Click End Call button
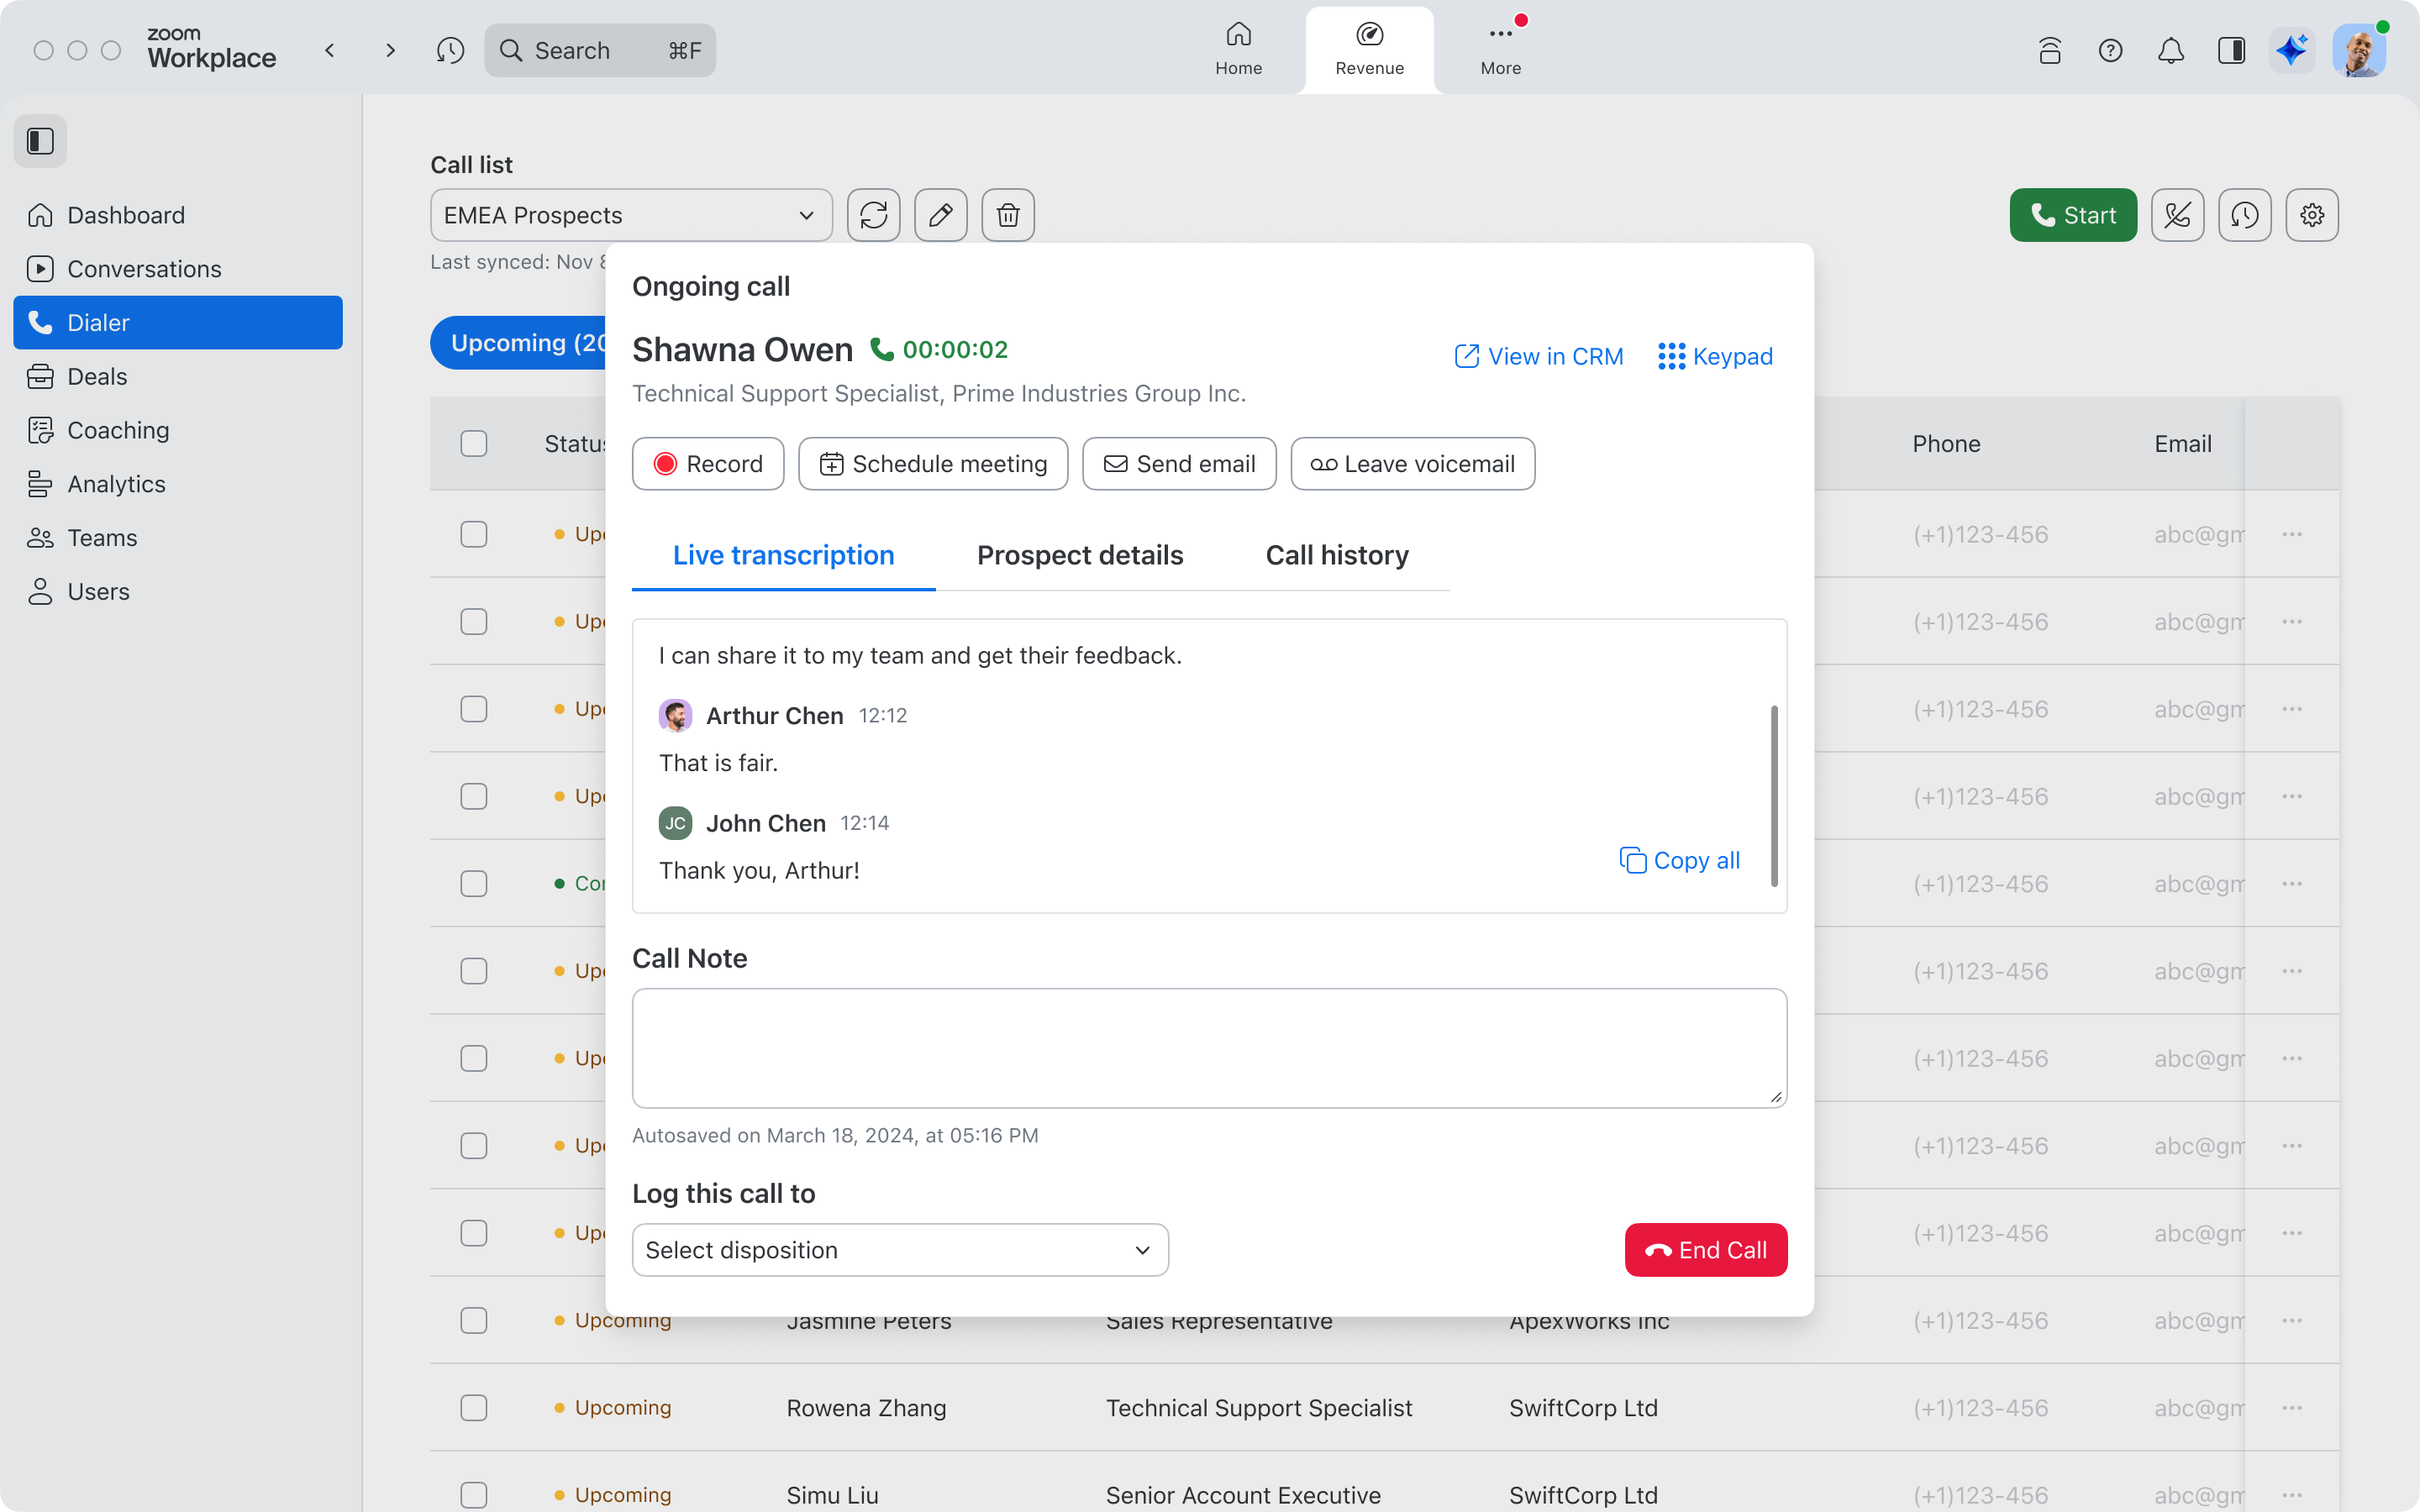The width and height of the screenshot is (2420, 1512). click(x=1707, y=1249)
